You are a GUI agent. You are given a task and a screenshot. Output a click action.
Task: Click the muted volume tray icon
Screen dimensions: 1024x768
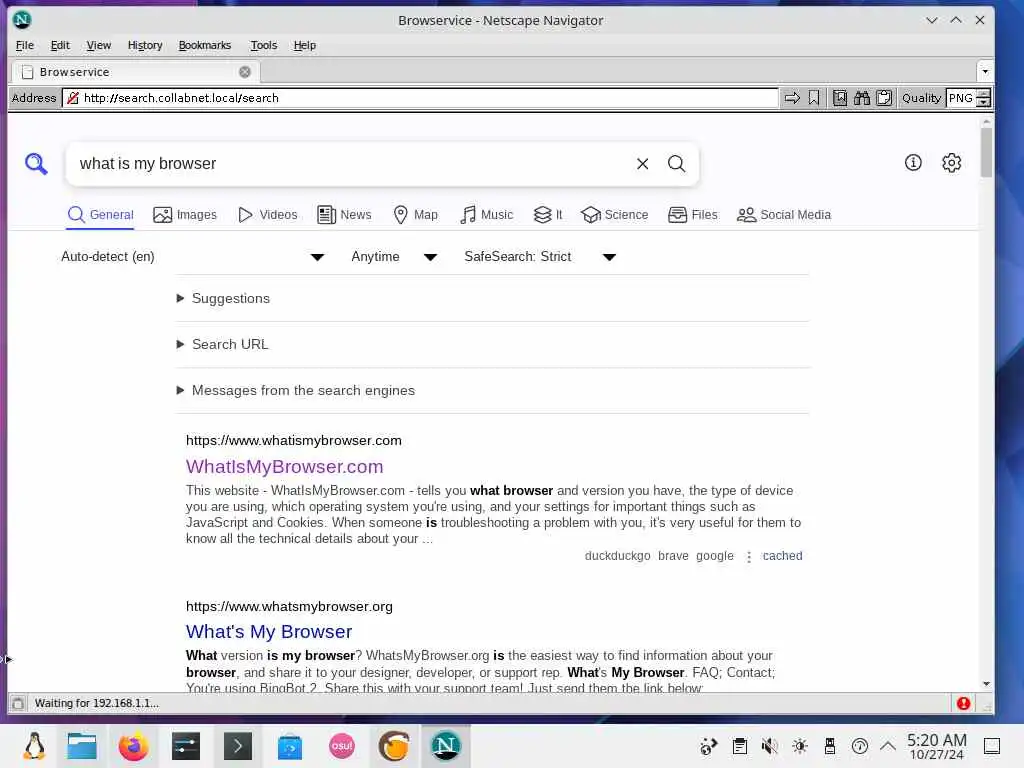[x=769, y=746]
